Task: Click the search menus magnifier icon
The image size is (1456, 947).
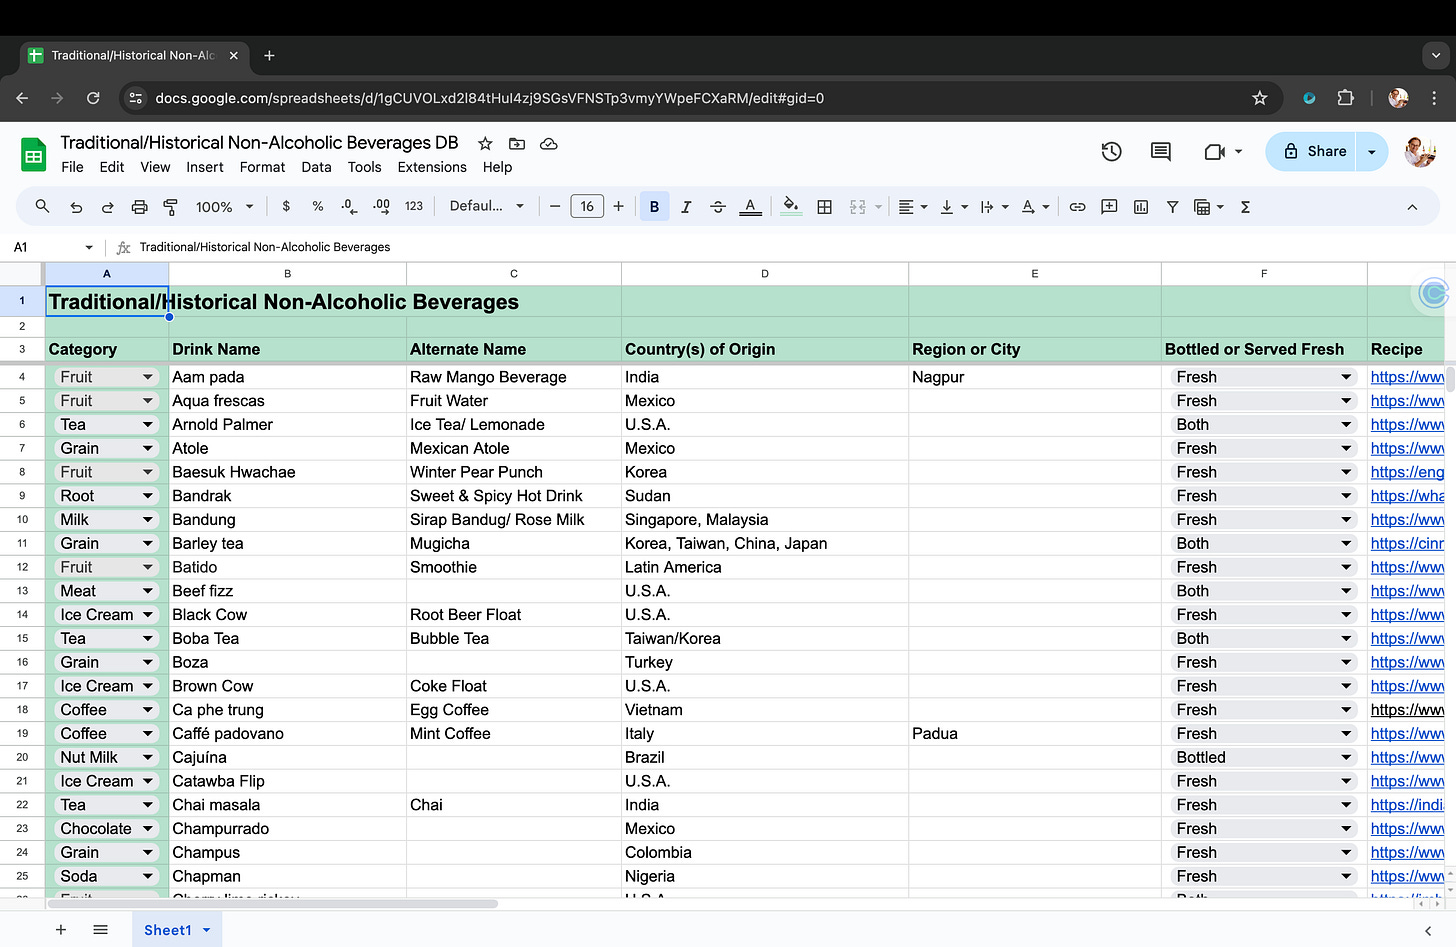Action: point(42,207)
